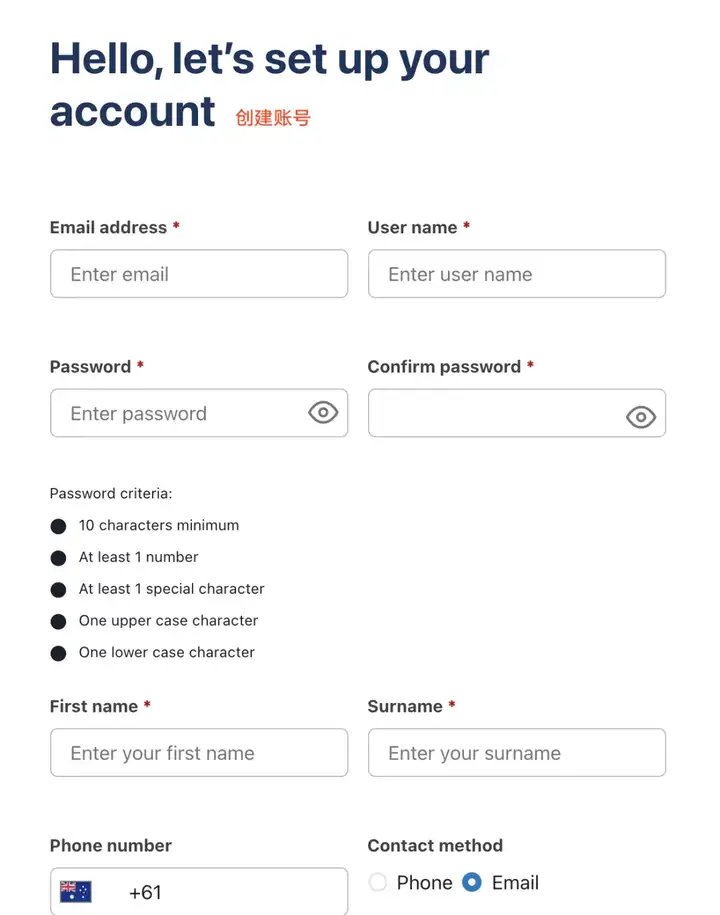Click the Enter your surname field
Viewport: 720px width, 915px height.
516,752
